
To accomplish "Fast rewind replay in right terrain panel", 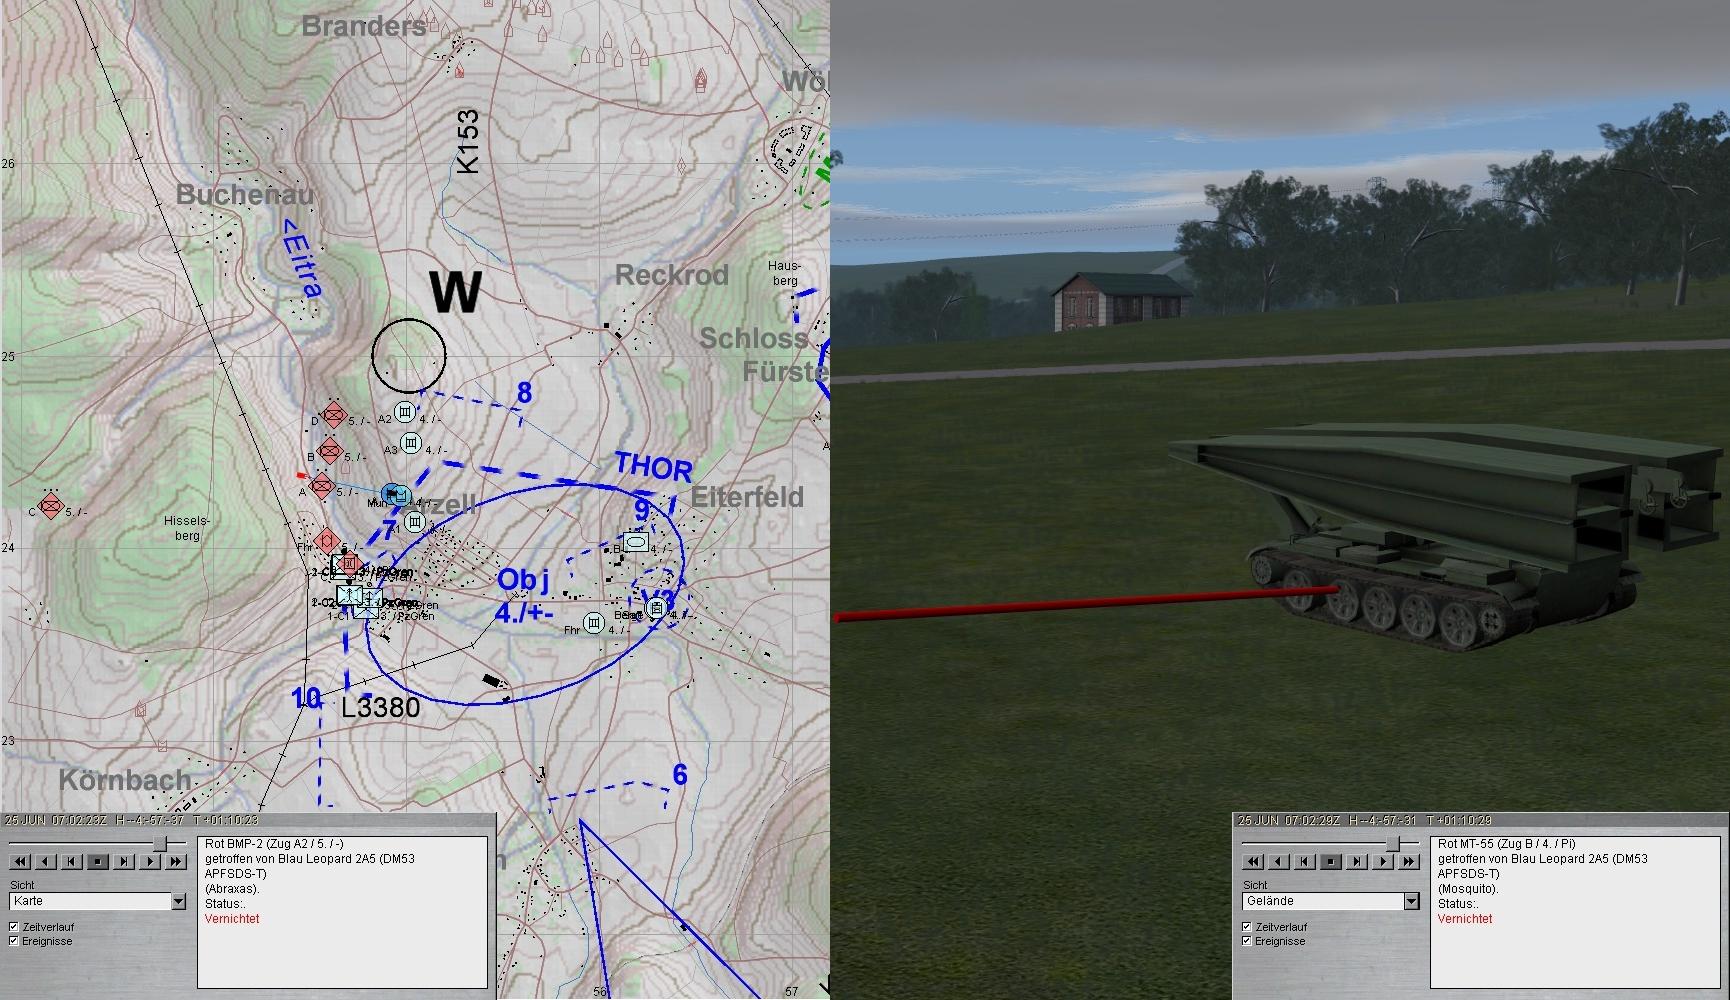I will coord(1253,861).
